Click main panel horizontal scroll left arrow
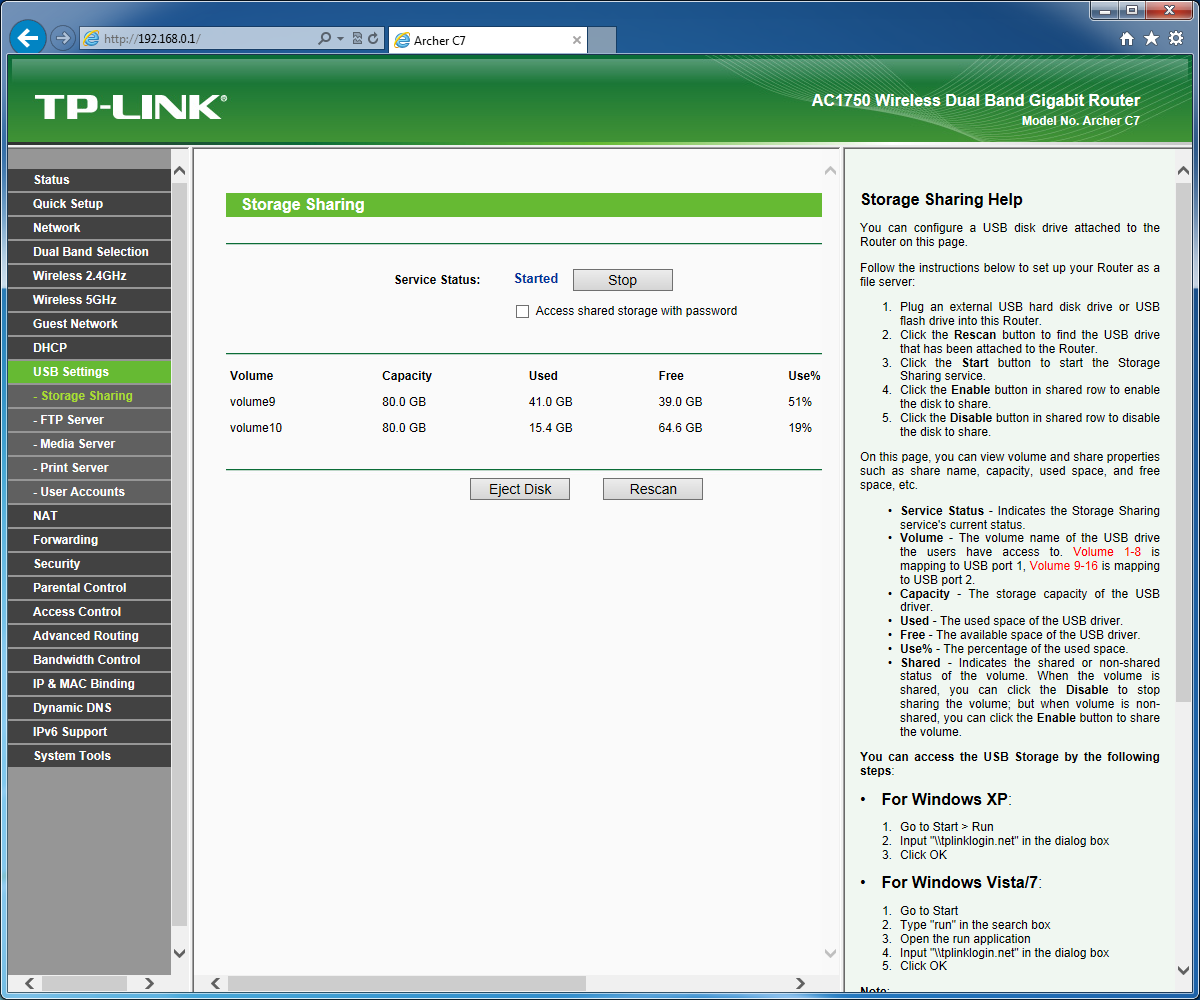1200x1000 pixels. pyautogui.click(x=215, y=984)
